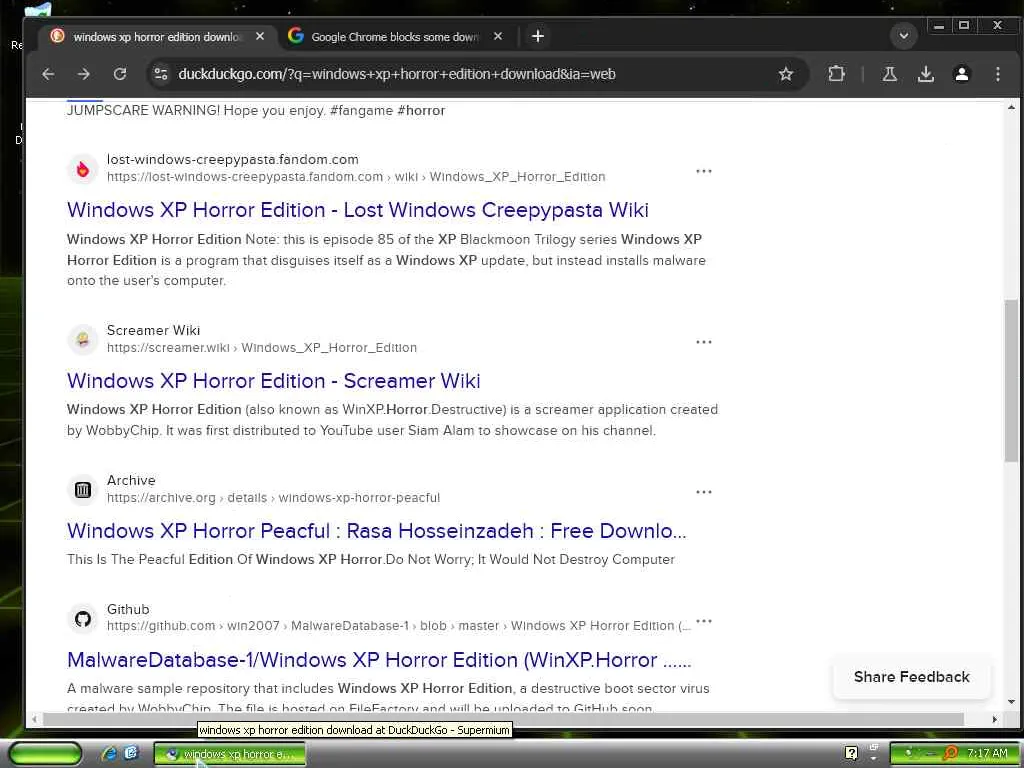Click the second quick launch icon
This screenshot has height=768, width=1024.
tap(131, 754)
